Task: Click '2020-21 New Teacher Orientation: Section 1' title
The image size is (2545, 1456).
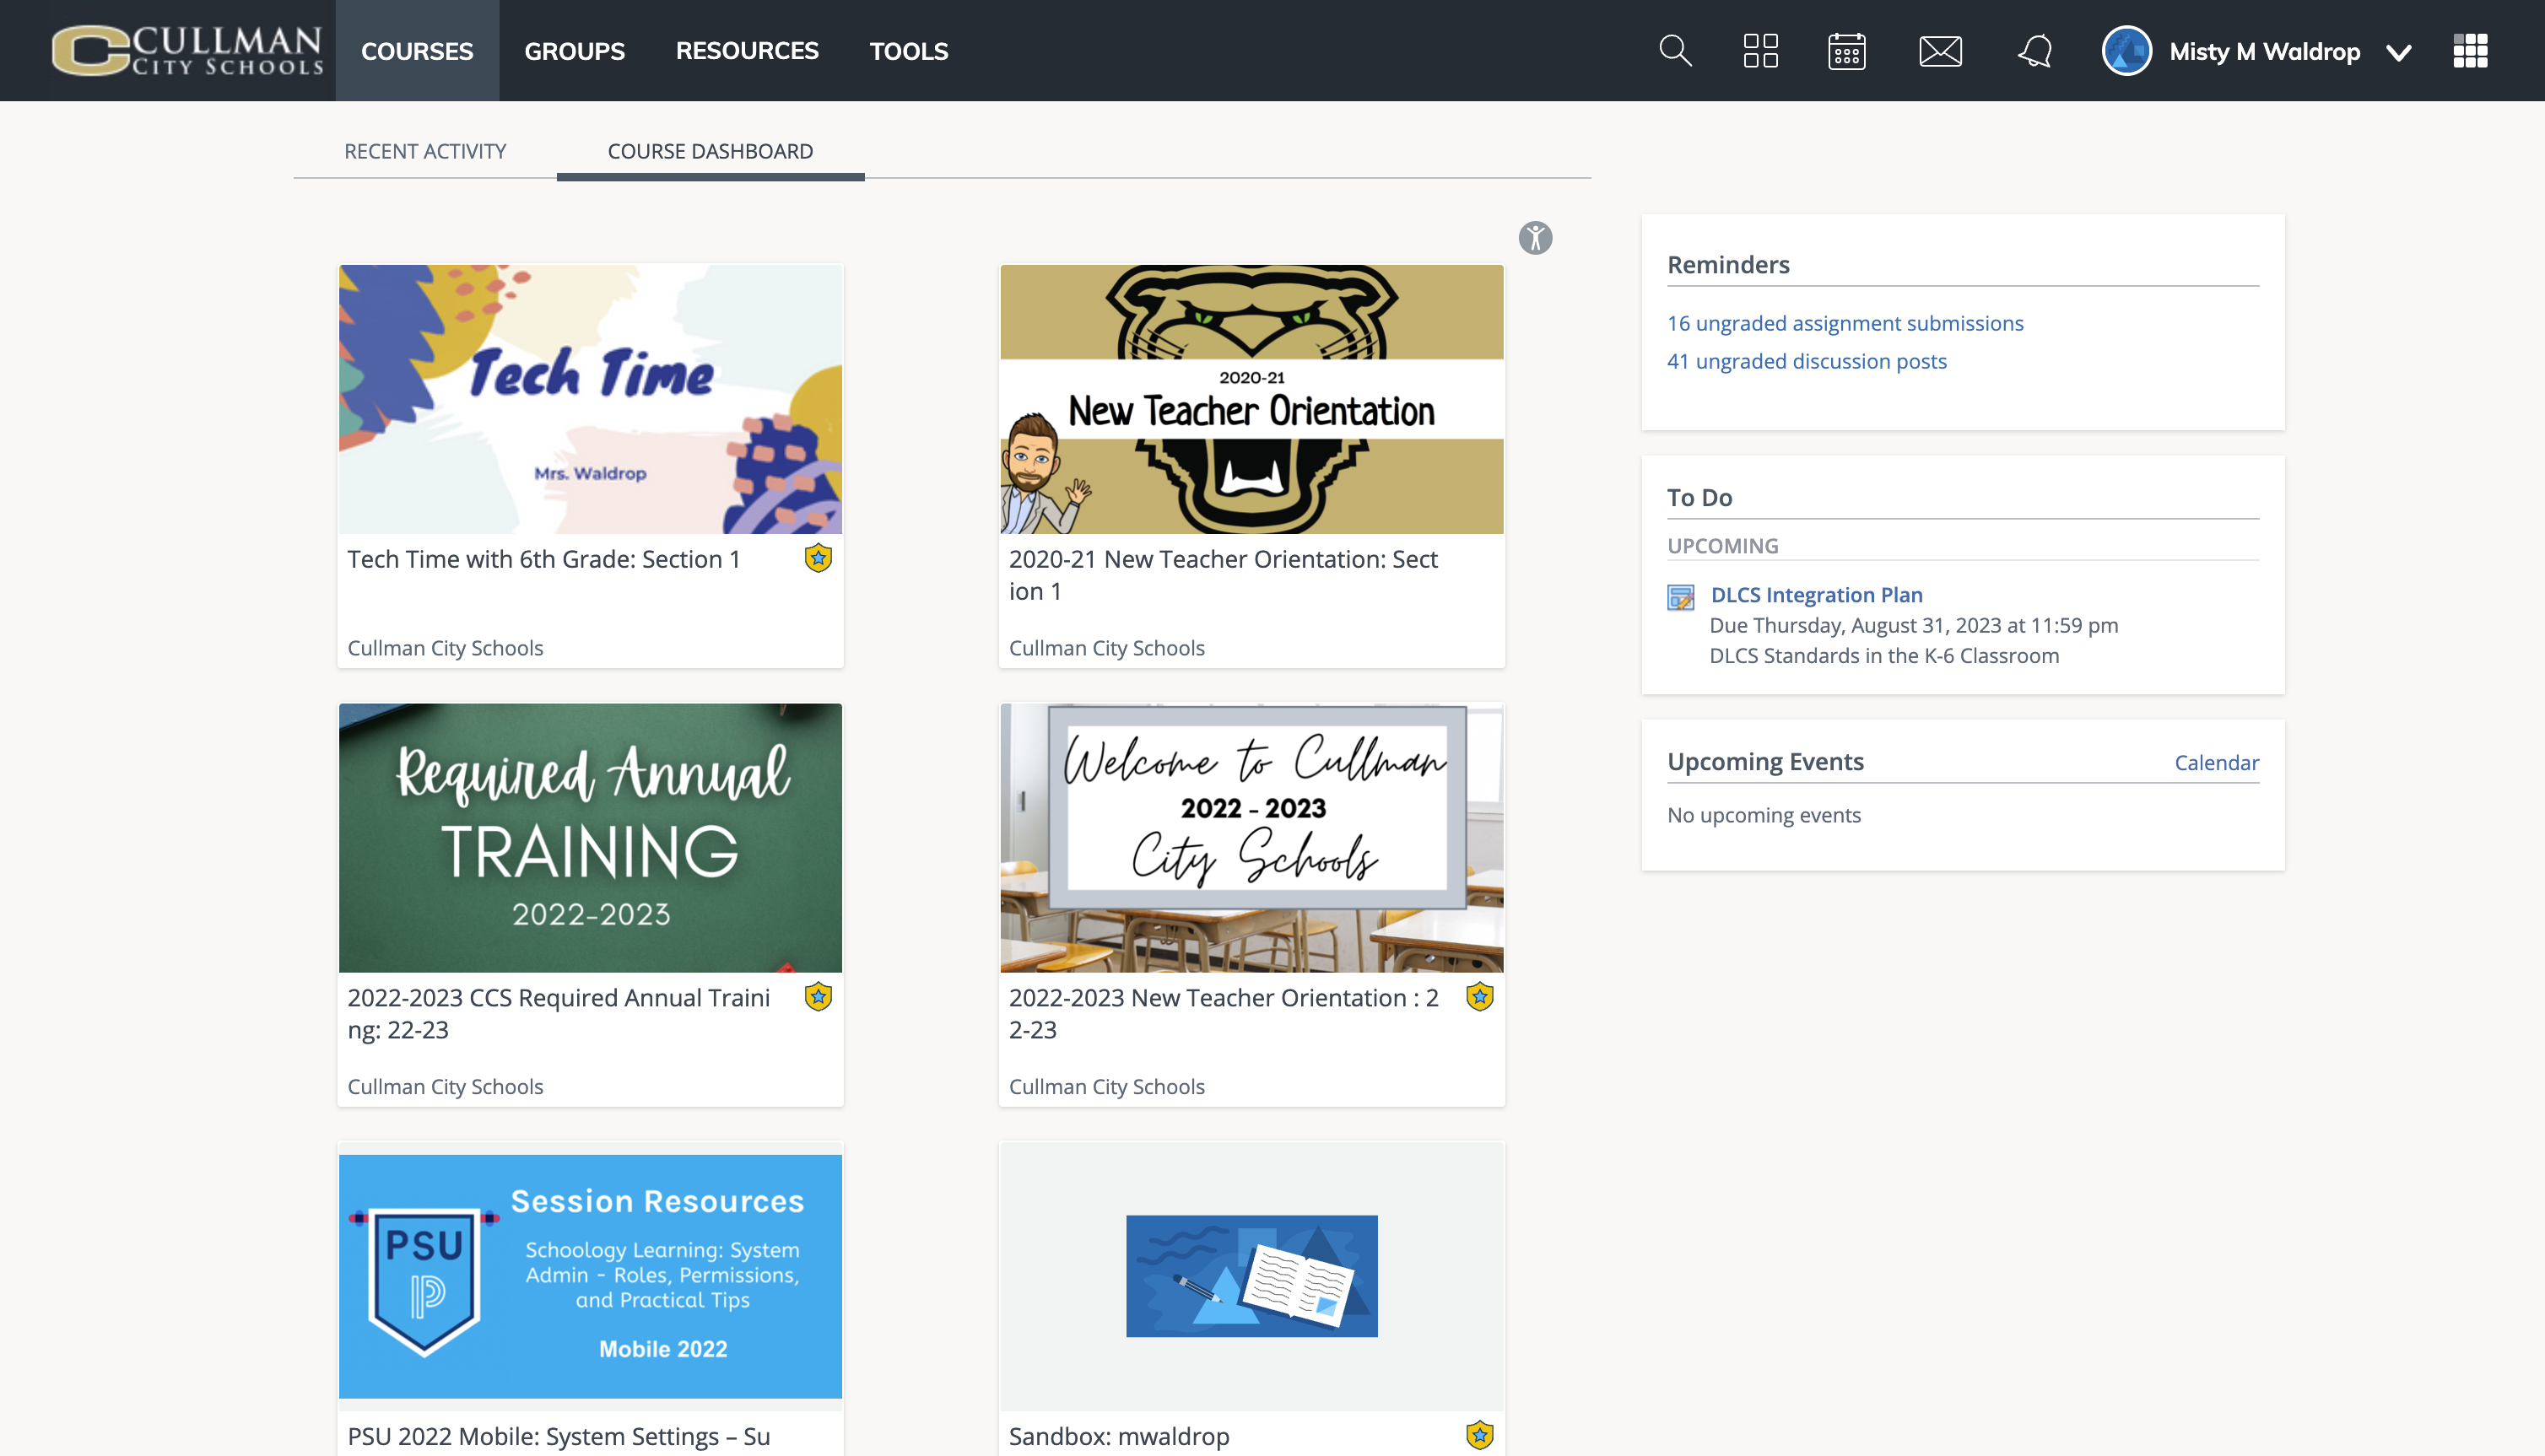Action: [x=1223, y=575]
